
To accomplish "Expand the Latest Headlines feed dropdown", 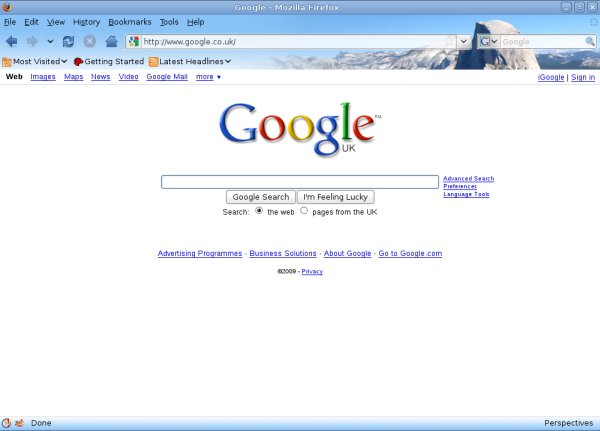I will (228, 61).
